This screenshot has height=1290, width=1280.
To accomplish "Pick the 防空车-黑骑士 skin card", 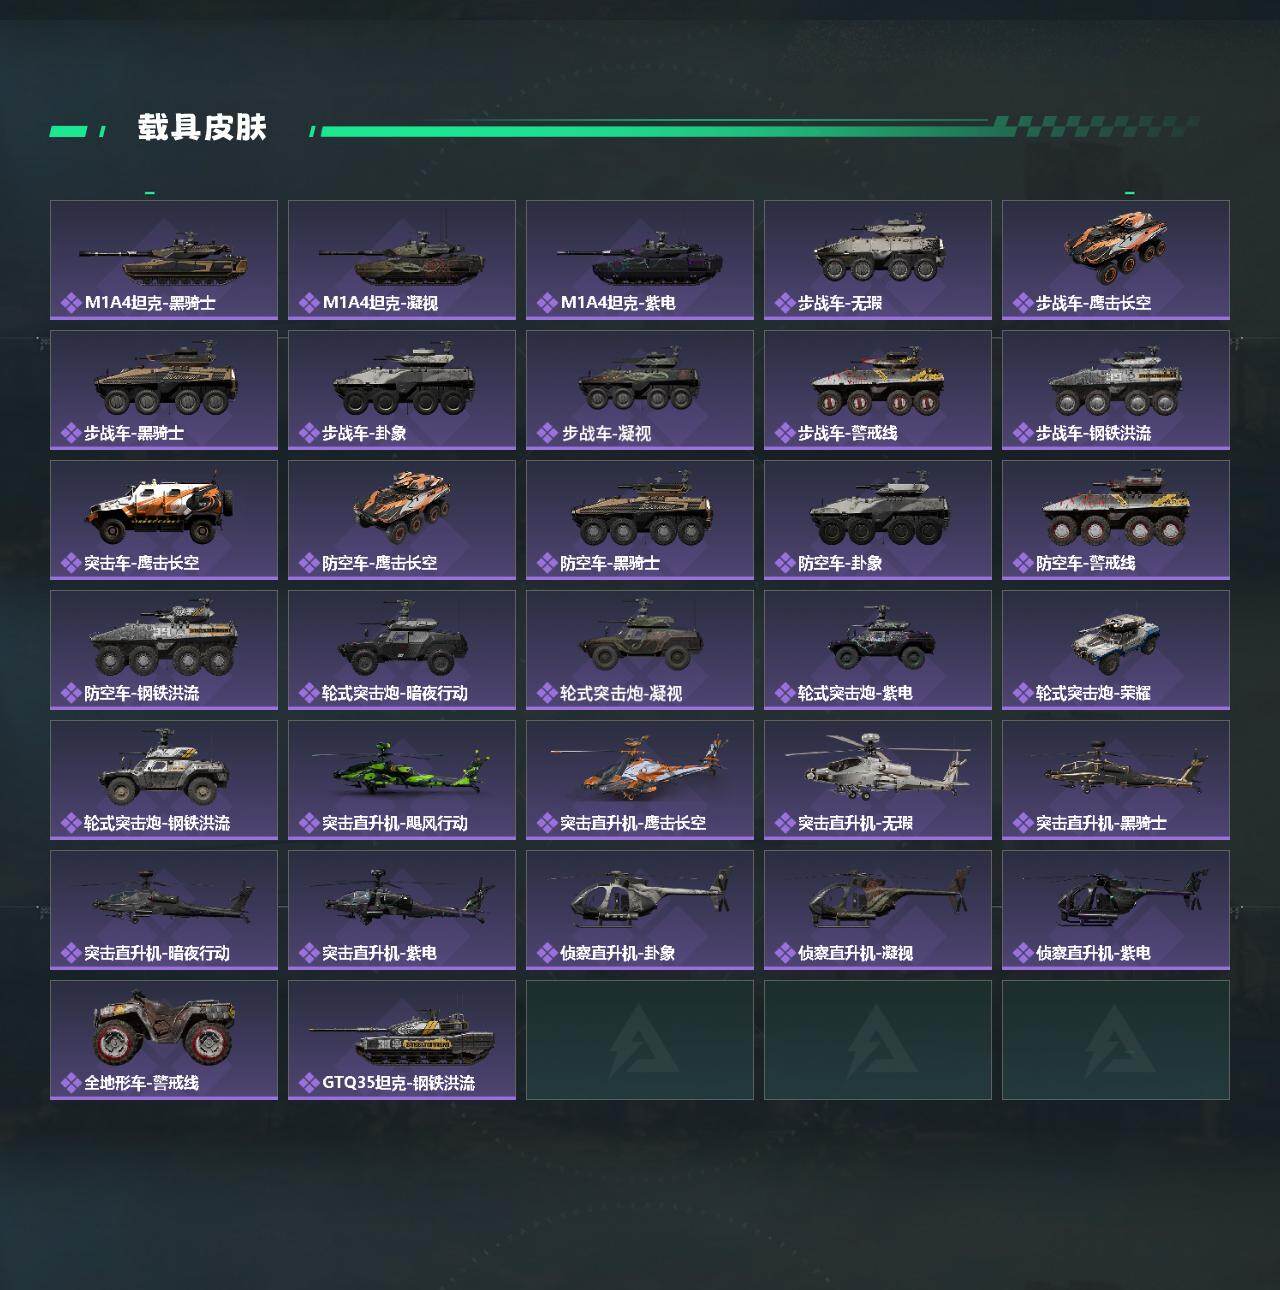I will click(640, 520).
